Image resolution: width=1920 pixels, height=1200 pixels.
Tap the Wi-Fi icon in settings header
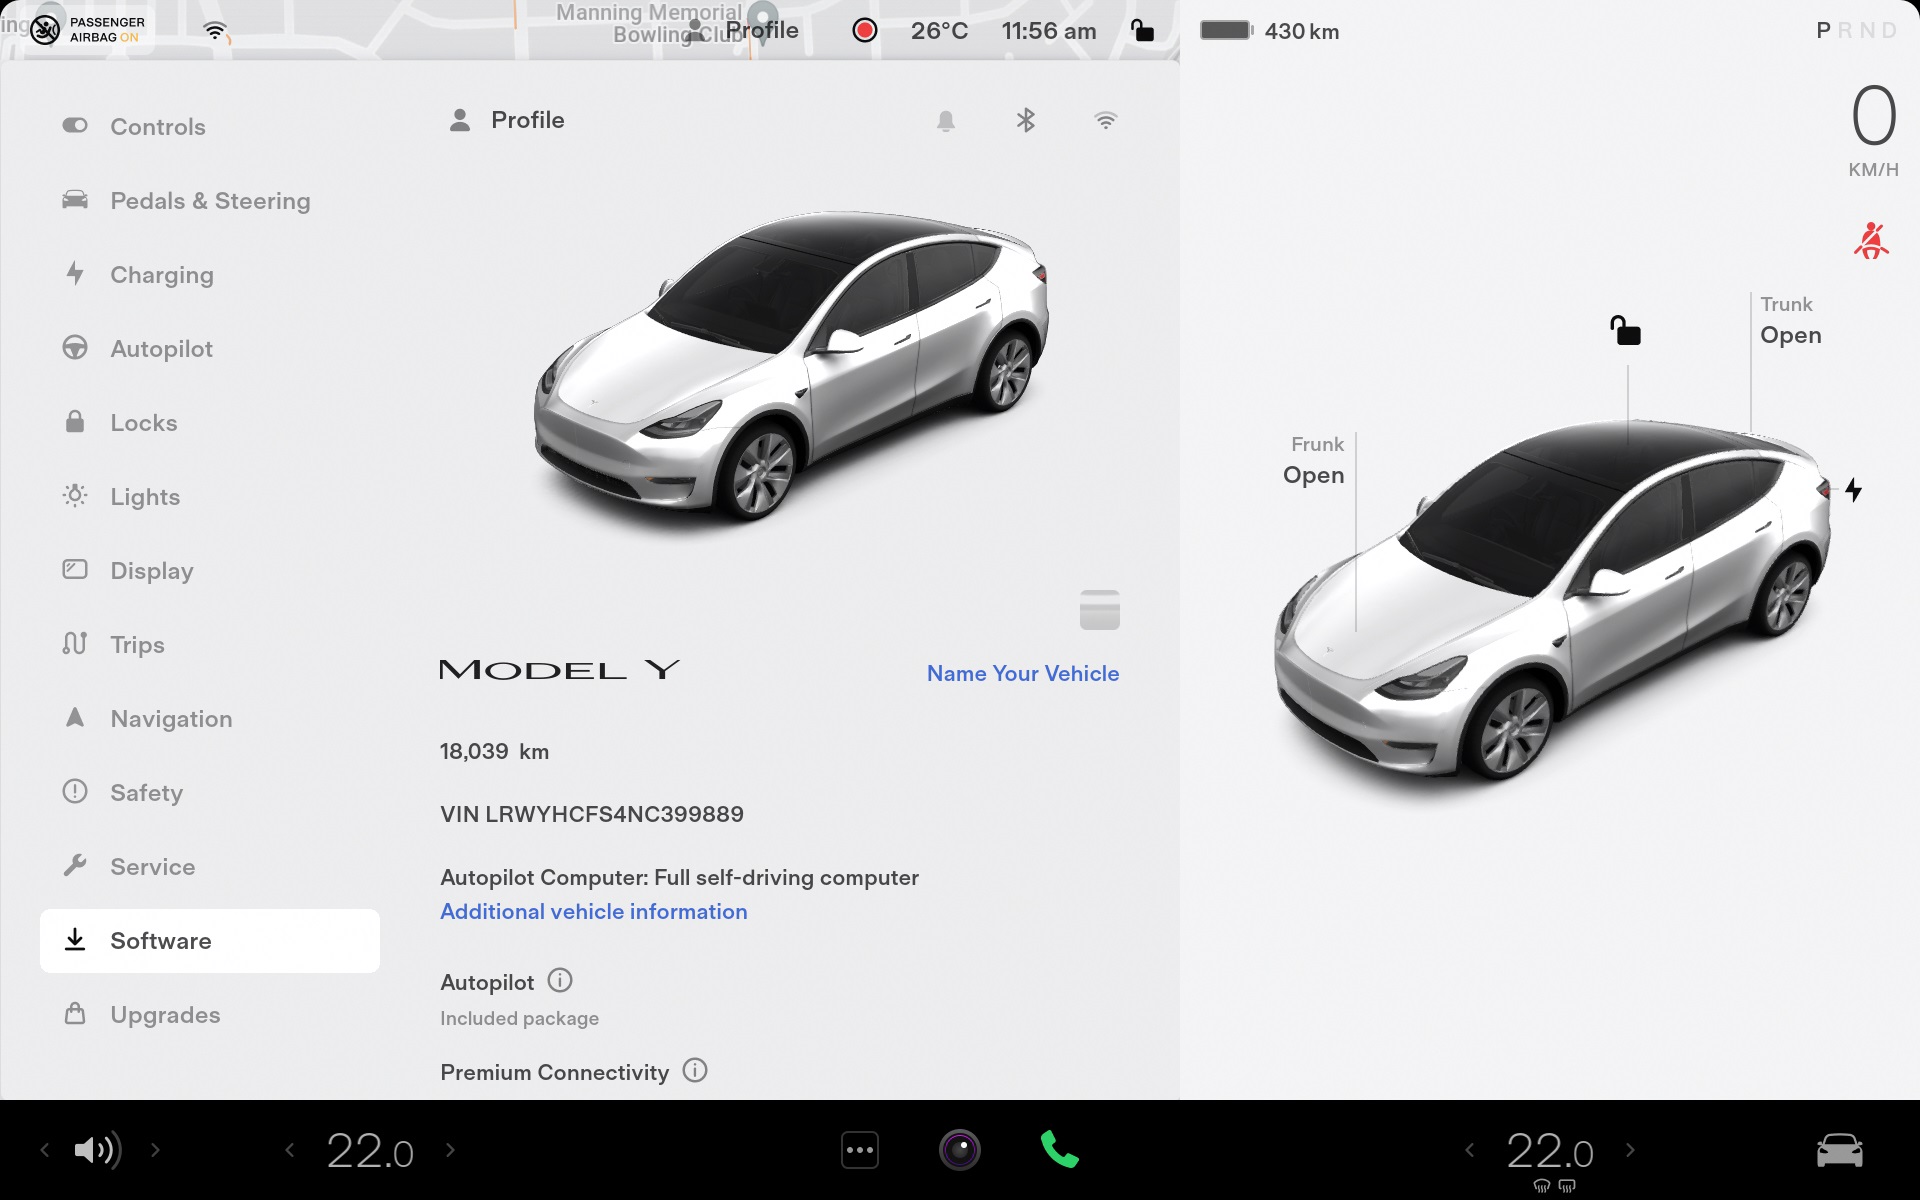(x=1105, y=121)
